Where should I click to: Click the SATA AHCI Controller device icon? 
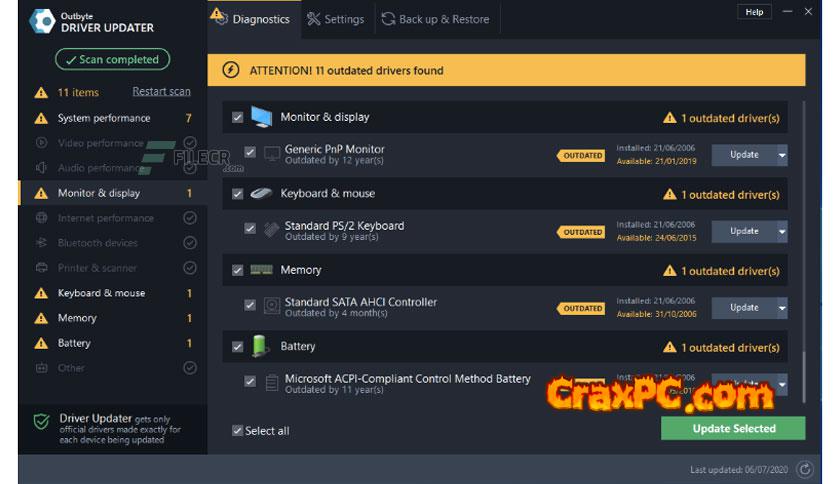(272, 306)
